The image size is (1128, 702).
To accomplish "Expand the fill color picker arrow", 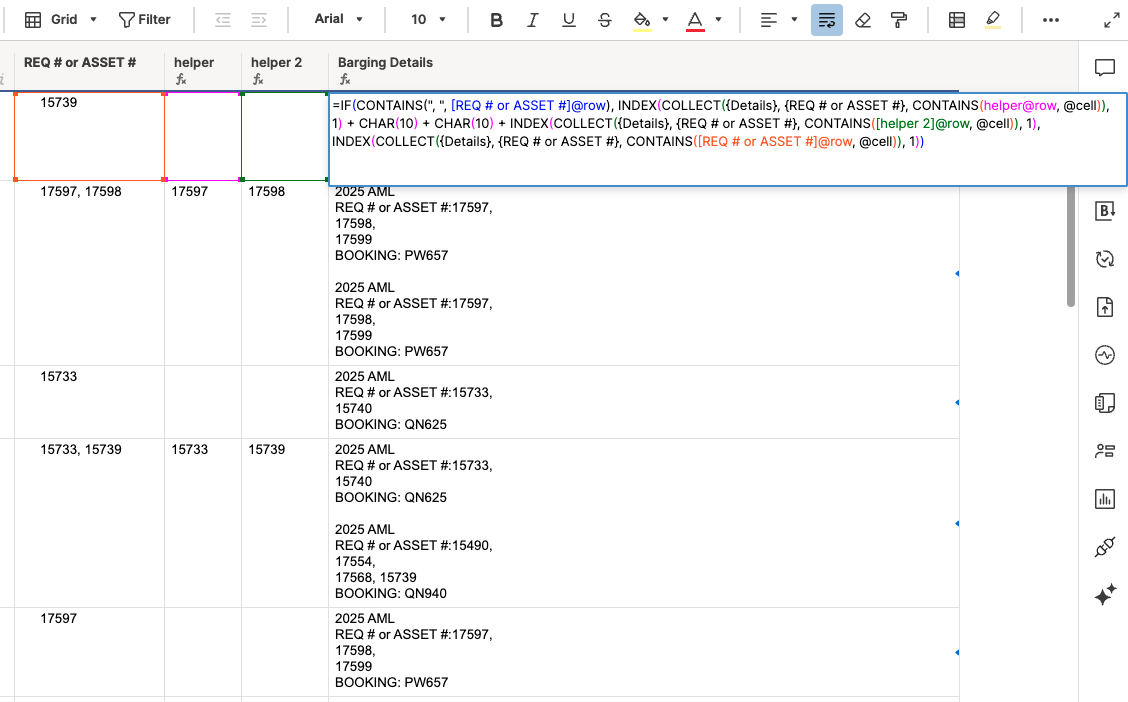I will (665, 19).
